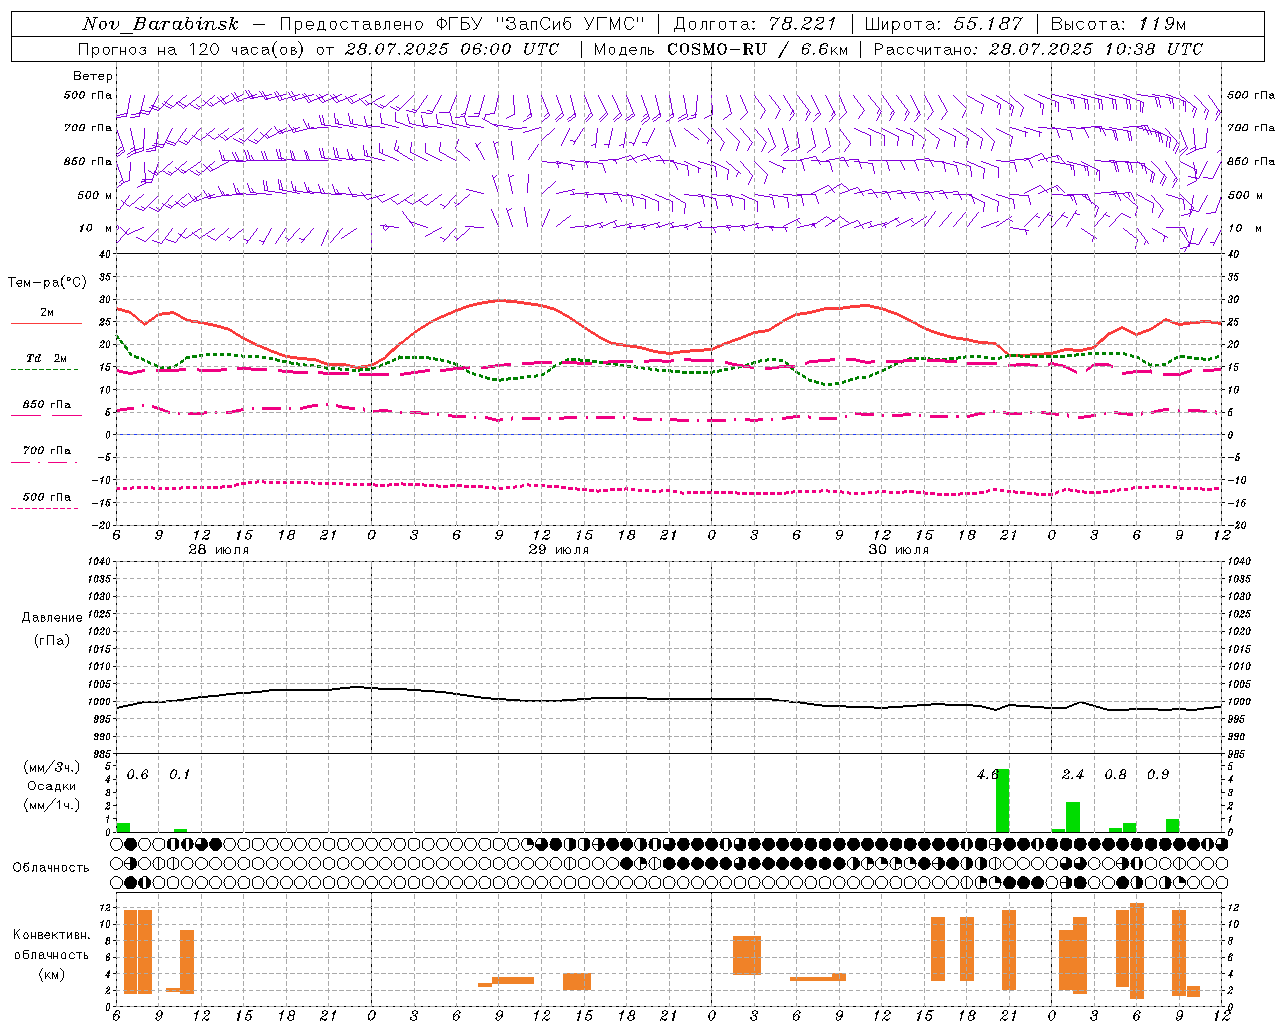Click the (мм/3ч.) precipitation unit label
The width and height of the screenshot is (1280, 1024).
click(x=52, y=768)
